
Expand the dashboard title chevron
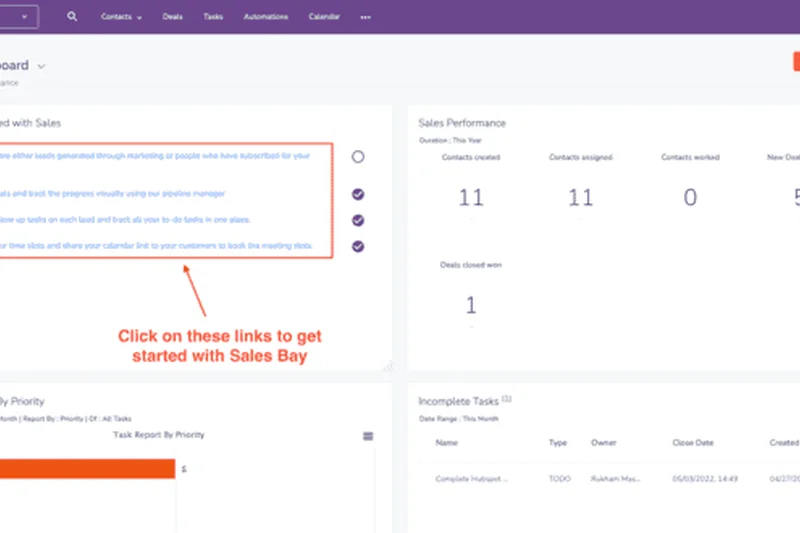[41, 66]
